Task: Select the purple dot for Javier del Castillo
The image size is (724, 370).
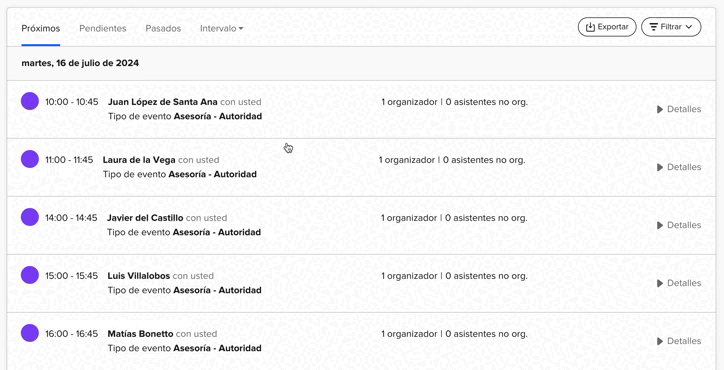Action: [x=30, y=217]
